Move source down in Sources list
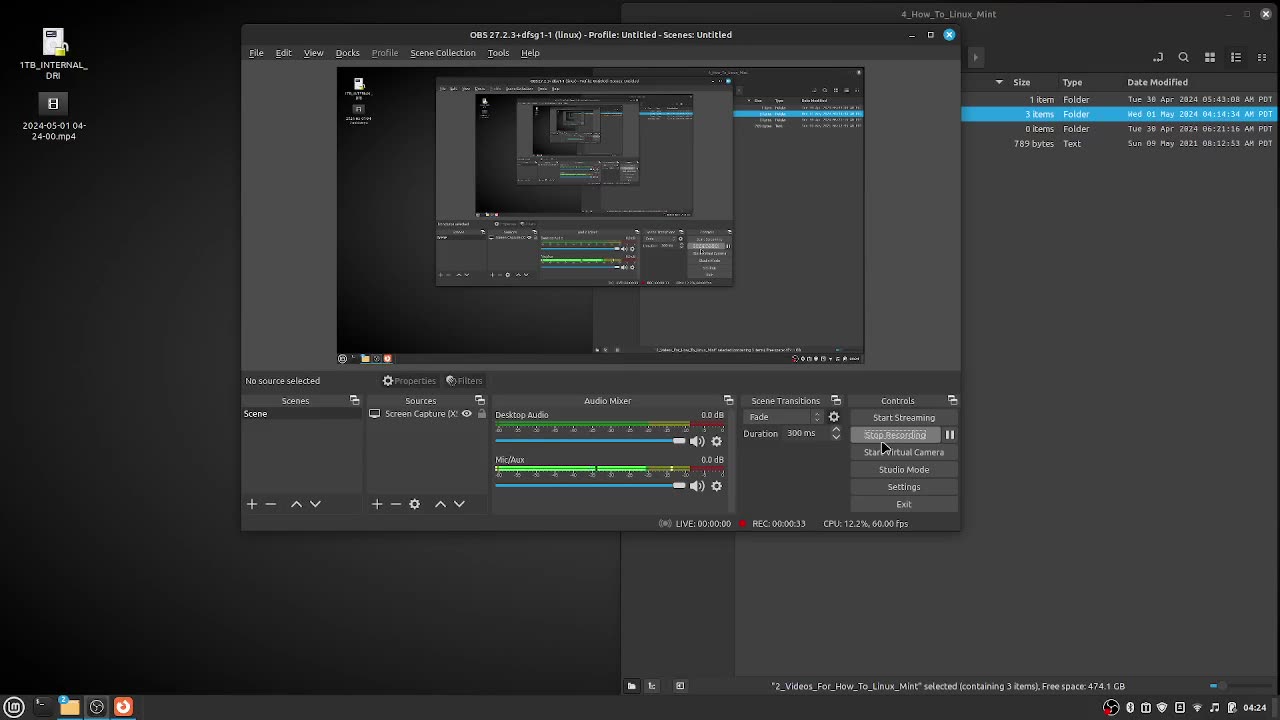Viewport: 1280px width, 720px height. pos(459,504)
